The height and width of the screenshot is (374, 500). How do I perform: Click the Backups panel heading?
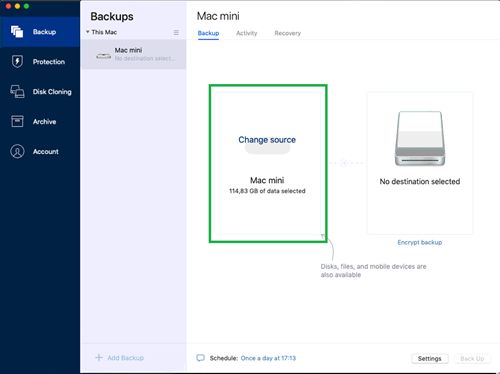112,16
